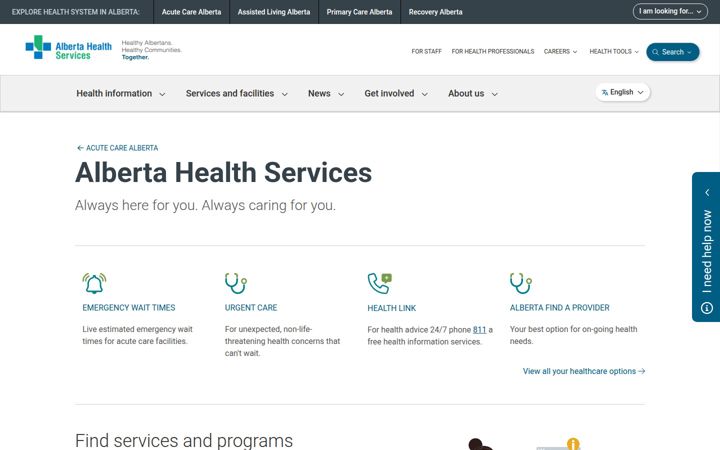Screen dimensions: 720x450
Task: Expand the News menu
Action: click(326, 94)
